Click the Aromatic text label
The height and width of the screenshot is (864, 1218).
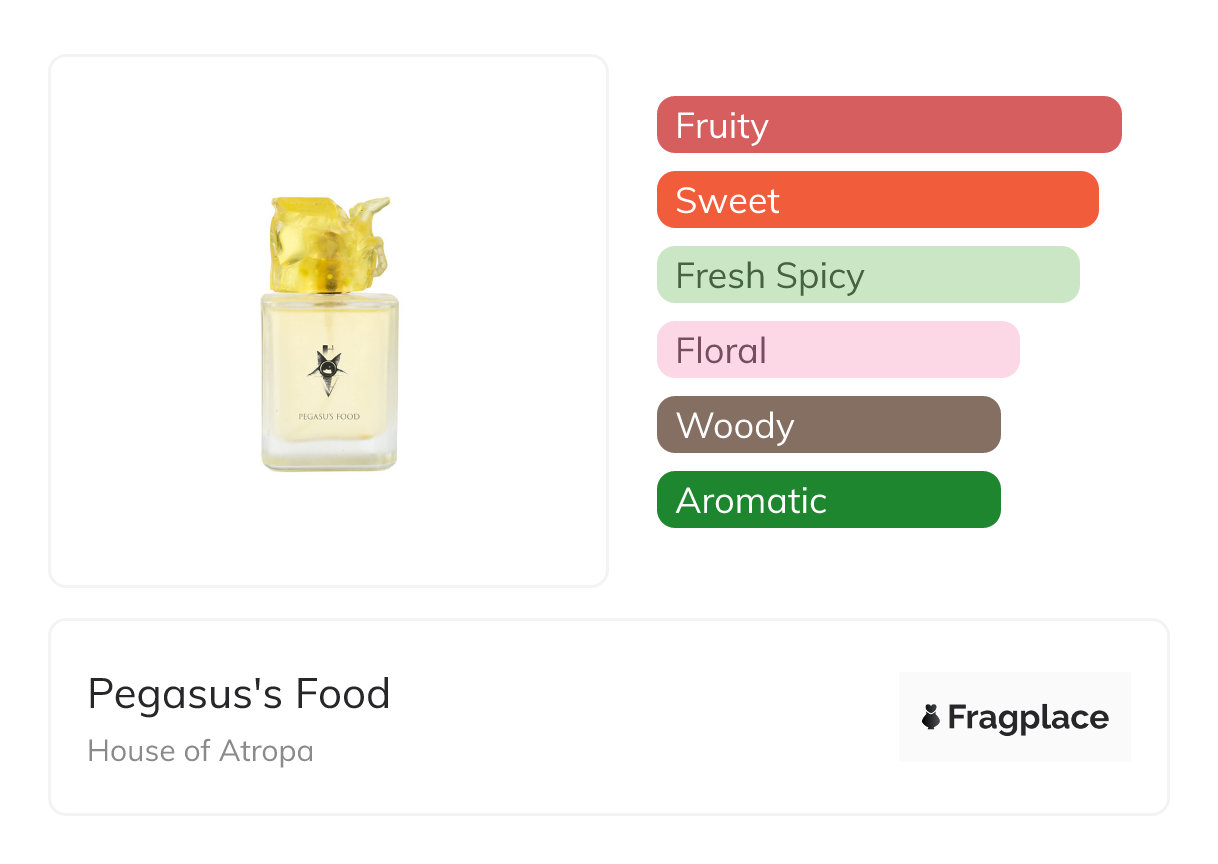751,501
